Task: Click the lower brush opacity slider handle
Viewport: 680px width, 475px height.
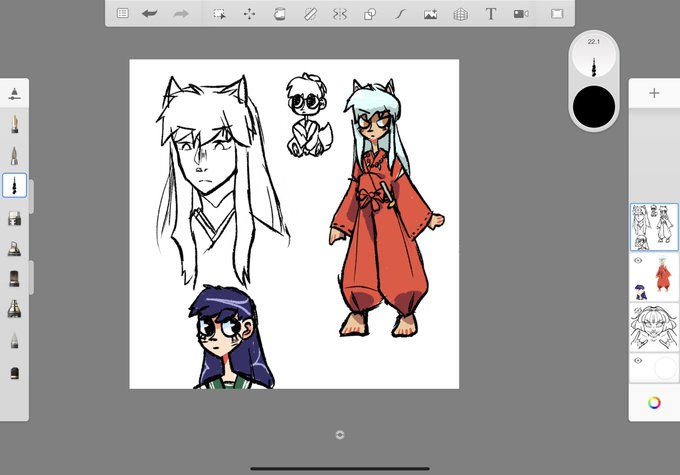Action: point(32,277)
